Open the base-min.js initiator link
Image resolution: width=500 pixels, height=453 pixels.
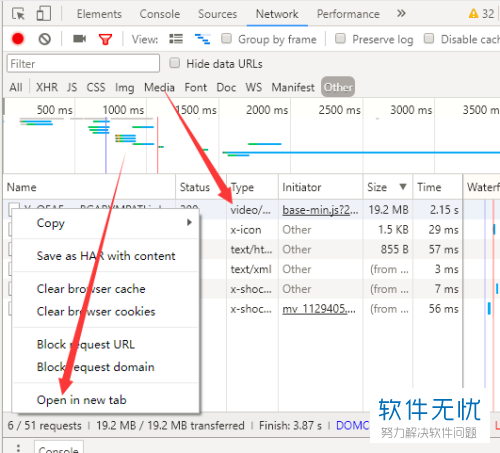tap(320, 210)
